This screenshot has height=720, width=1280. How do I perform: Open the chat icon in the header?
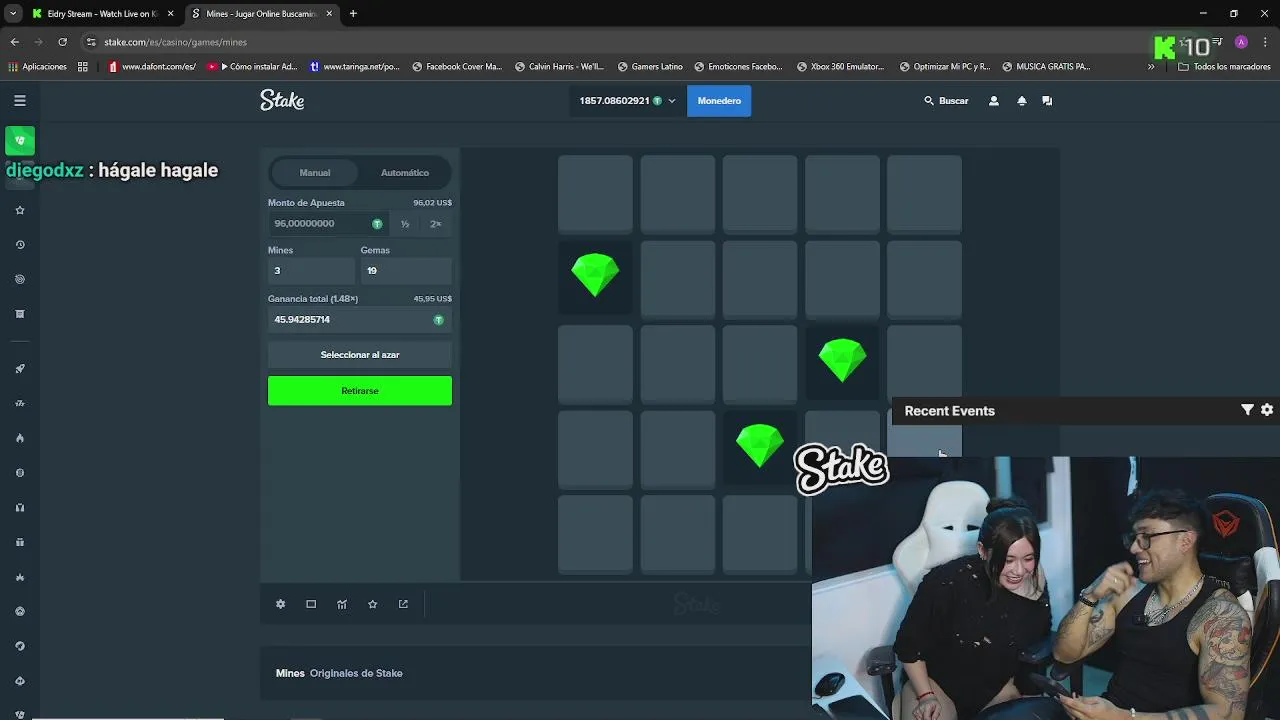[x=1047, y=101]
